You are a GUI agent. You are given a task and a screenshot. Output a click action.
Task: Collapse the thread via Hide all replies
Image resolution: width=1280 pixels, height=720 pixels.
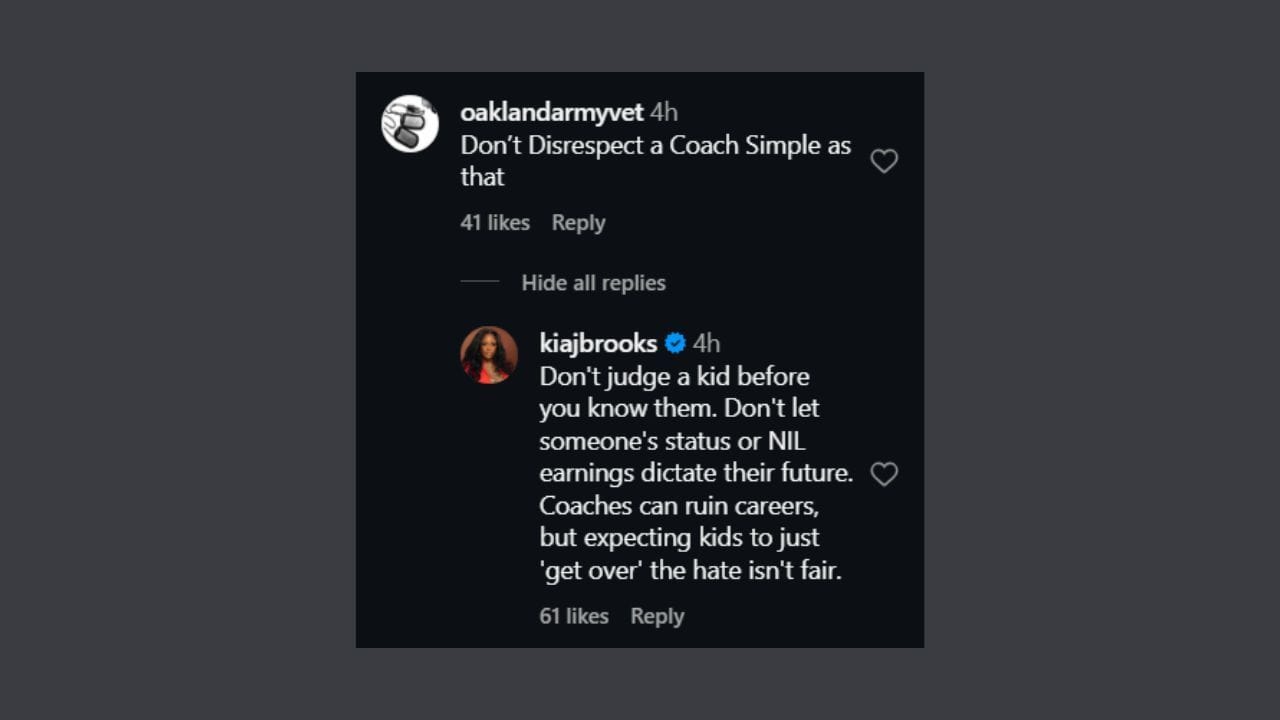coord(592,283)
